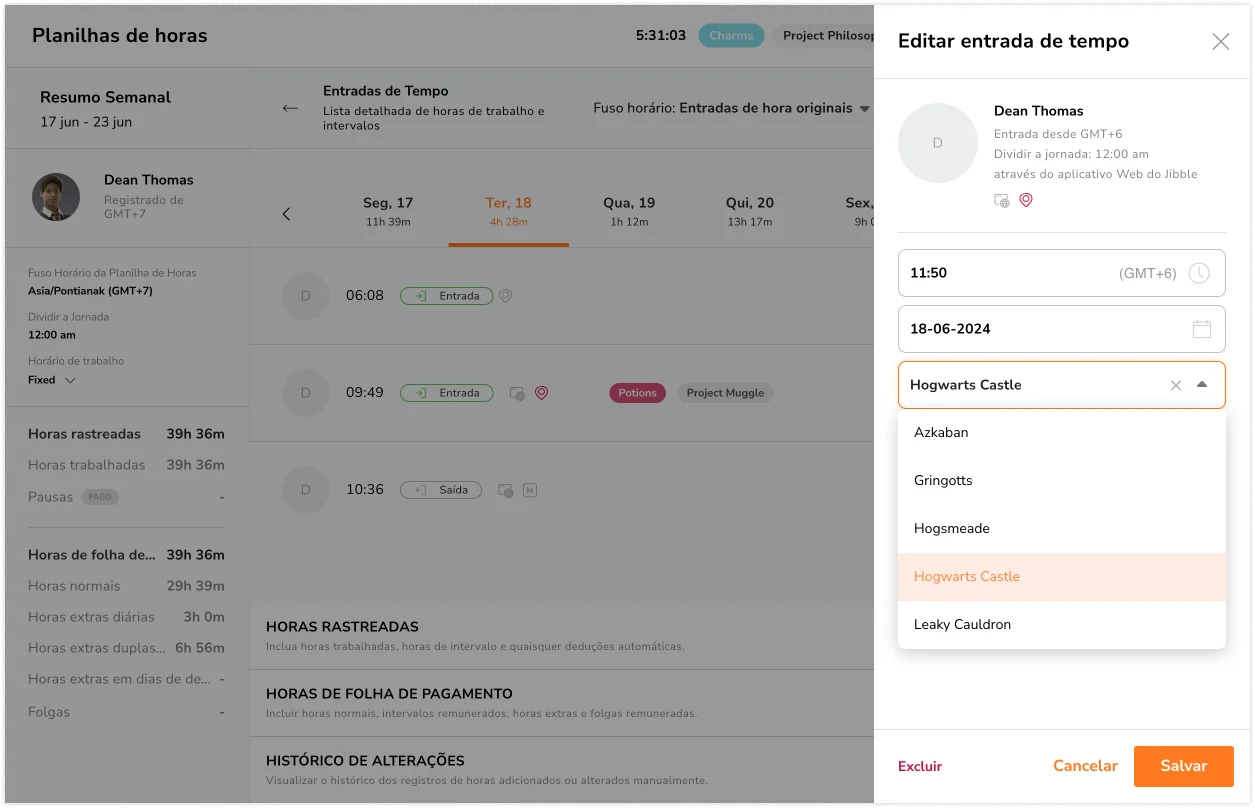The height and width of the screenshot is (808, 1255).
Task: Click the M manual icon on the 10:36 entry
Action: point(530,490)
